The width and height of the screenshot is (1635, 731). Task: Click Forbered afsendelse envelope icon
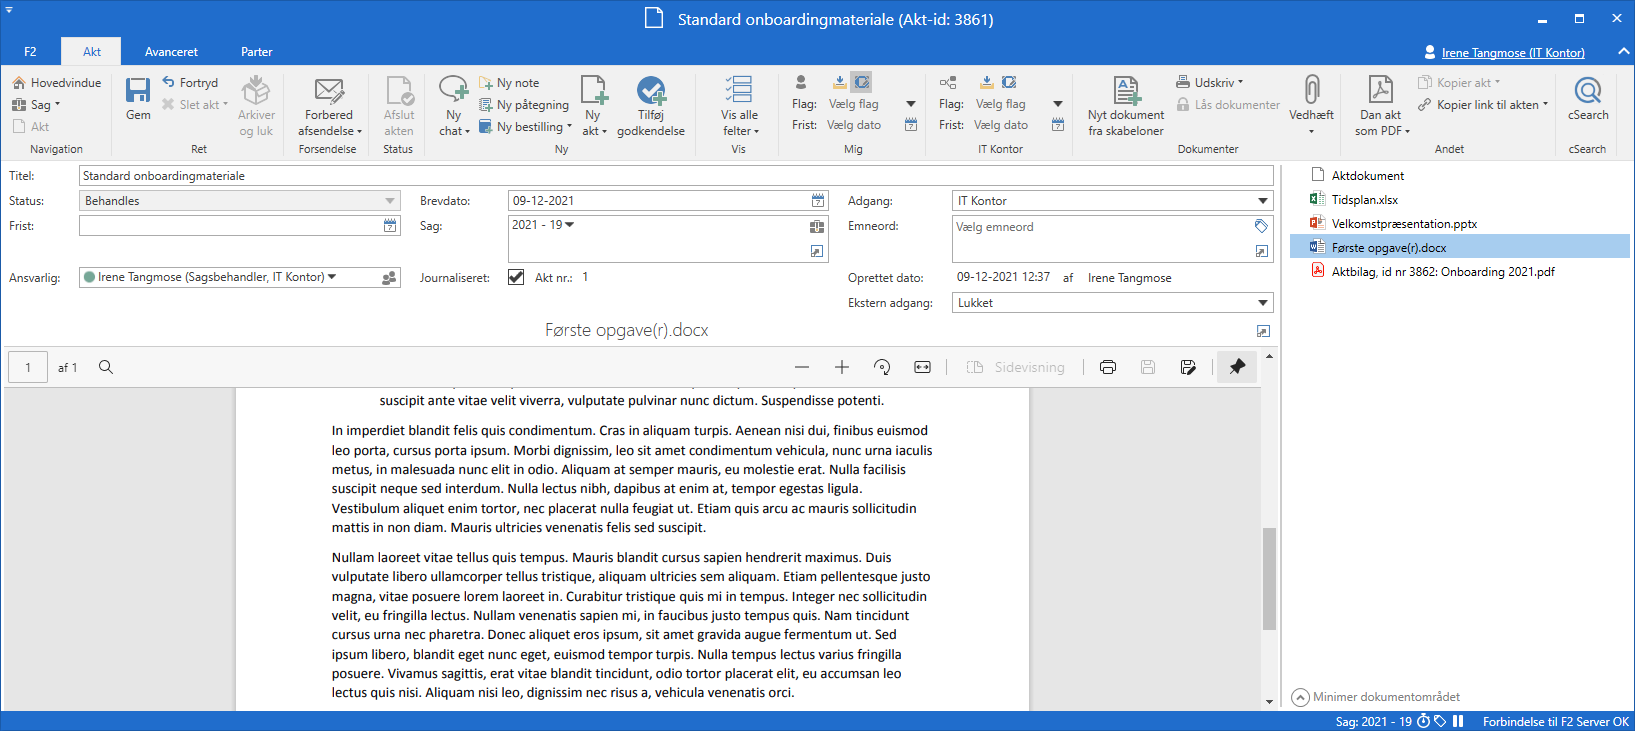point(329,92)
